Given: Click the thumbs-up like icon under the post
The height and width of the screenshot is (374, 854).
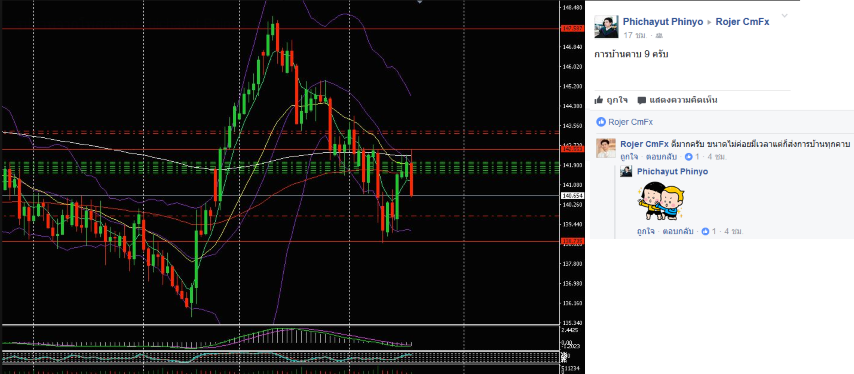Looking at the screenshot, I should pyautogui.click(x=599, y=100).
